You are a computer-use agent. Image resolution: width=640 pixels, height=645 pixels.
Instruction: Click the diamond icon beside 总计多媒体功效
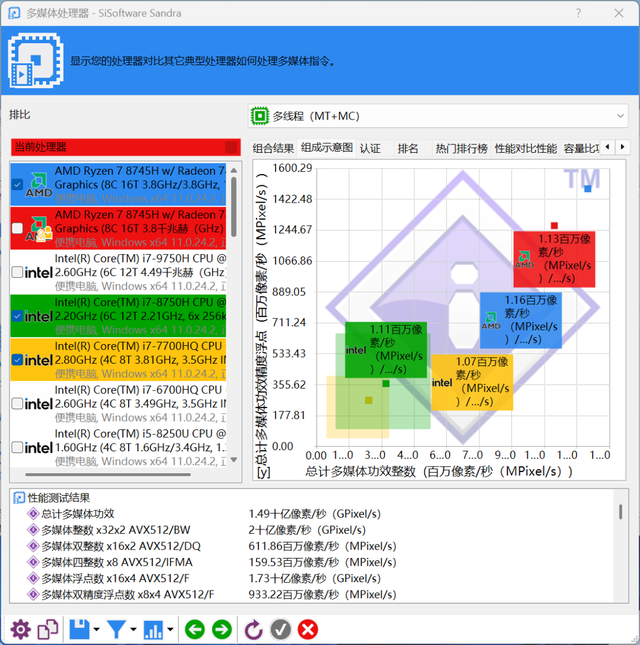coord(33,514)
